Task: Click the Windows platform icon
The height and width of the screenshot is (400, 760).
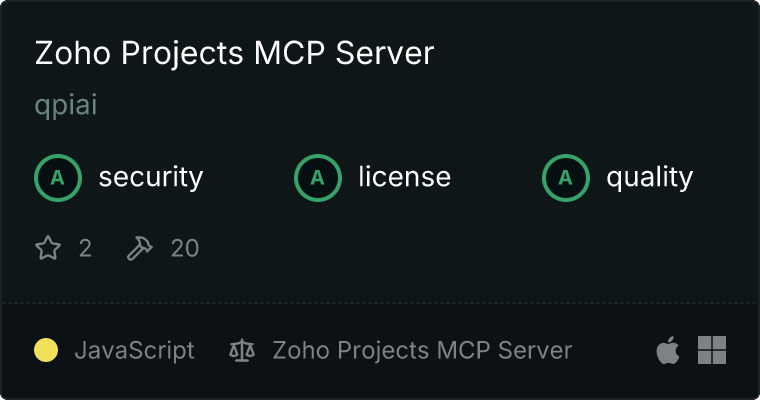Action: (712, 350)
